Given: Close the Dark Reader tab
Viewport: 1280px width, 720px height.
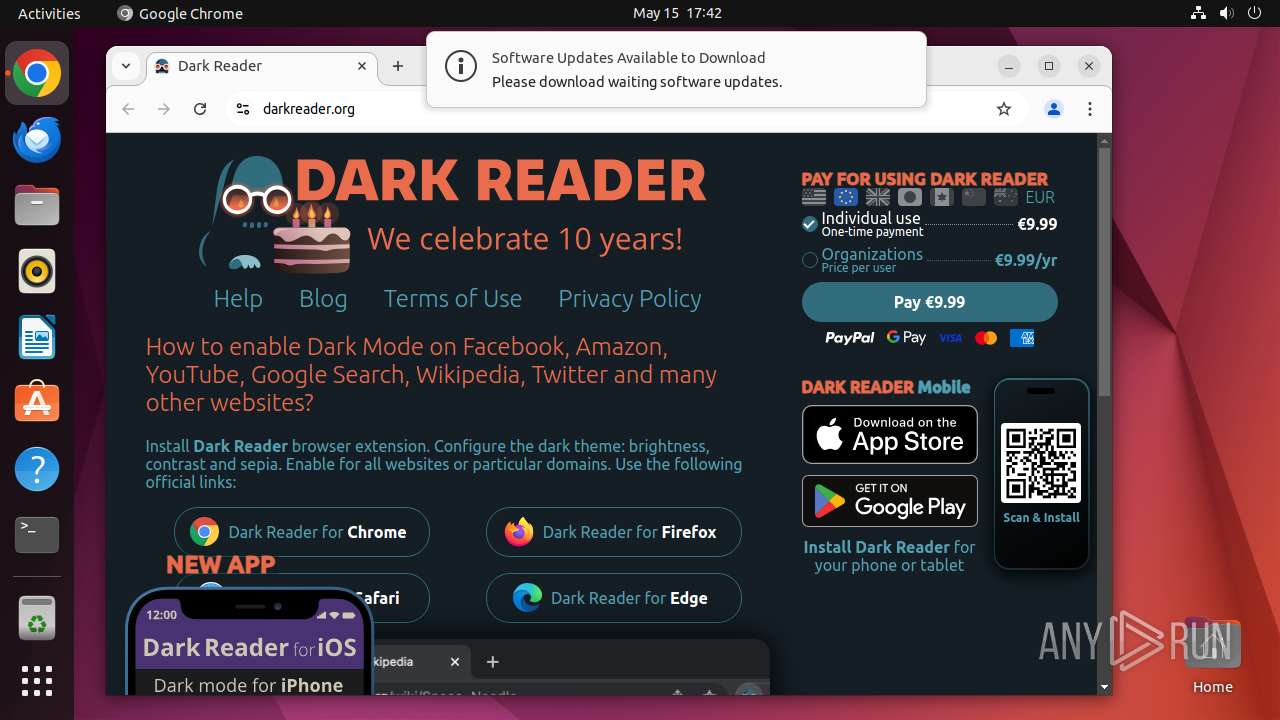Looking at the screenshot, I should [x=362, y=66].
